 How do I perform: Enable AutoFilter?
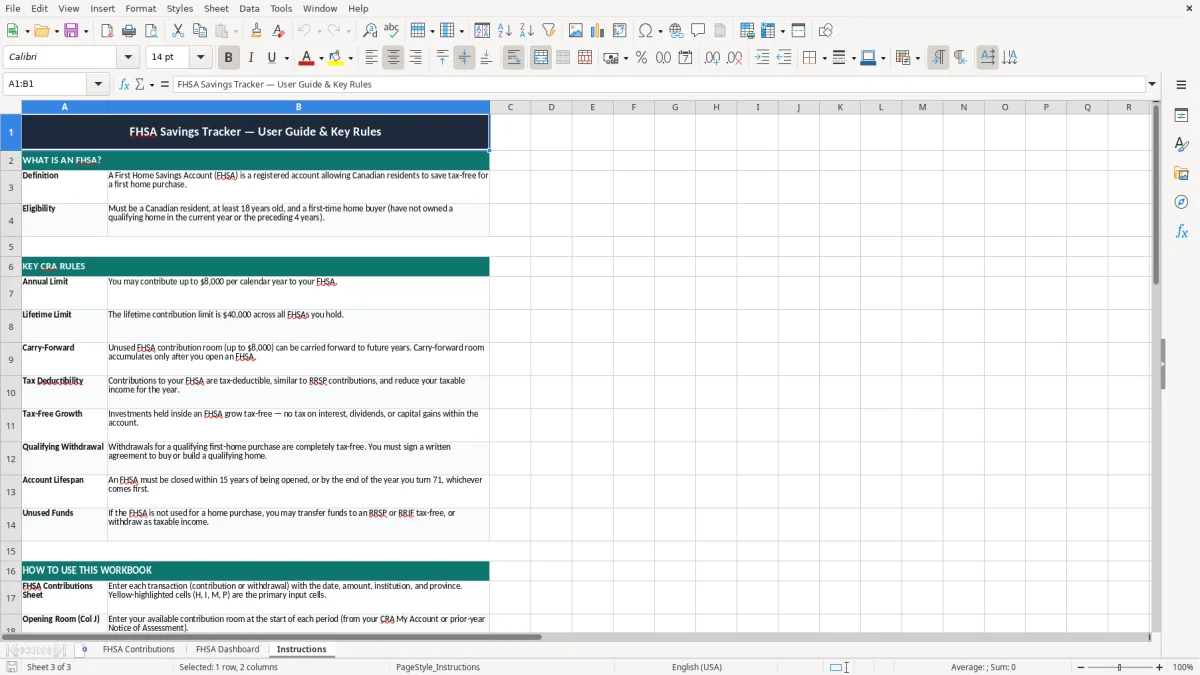[549, 31]
